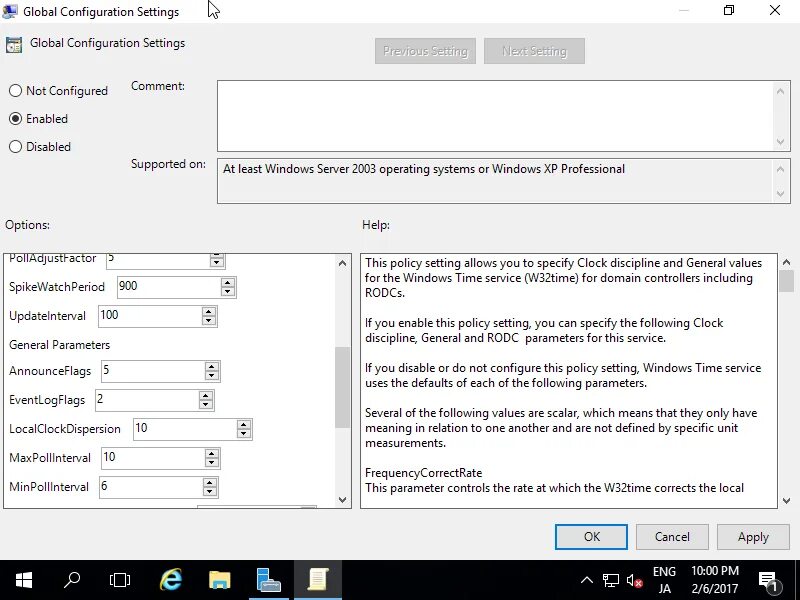Click the Next Setting button
Viewport: 800px width, 600px height.
534,51
